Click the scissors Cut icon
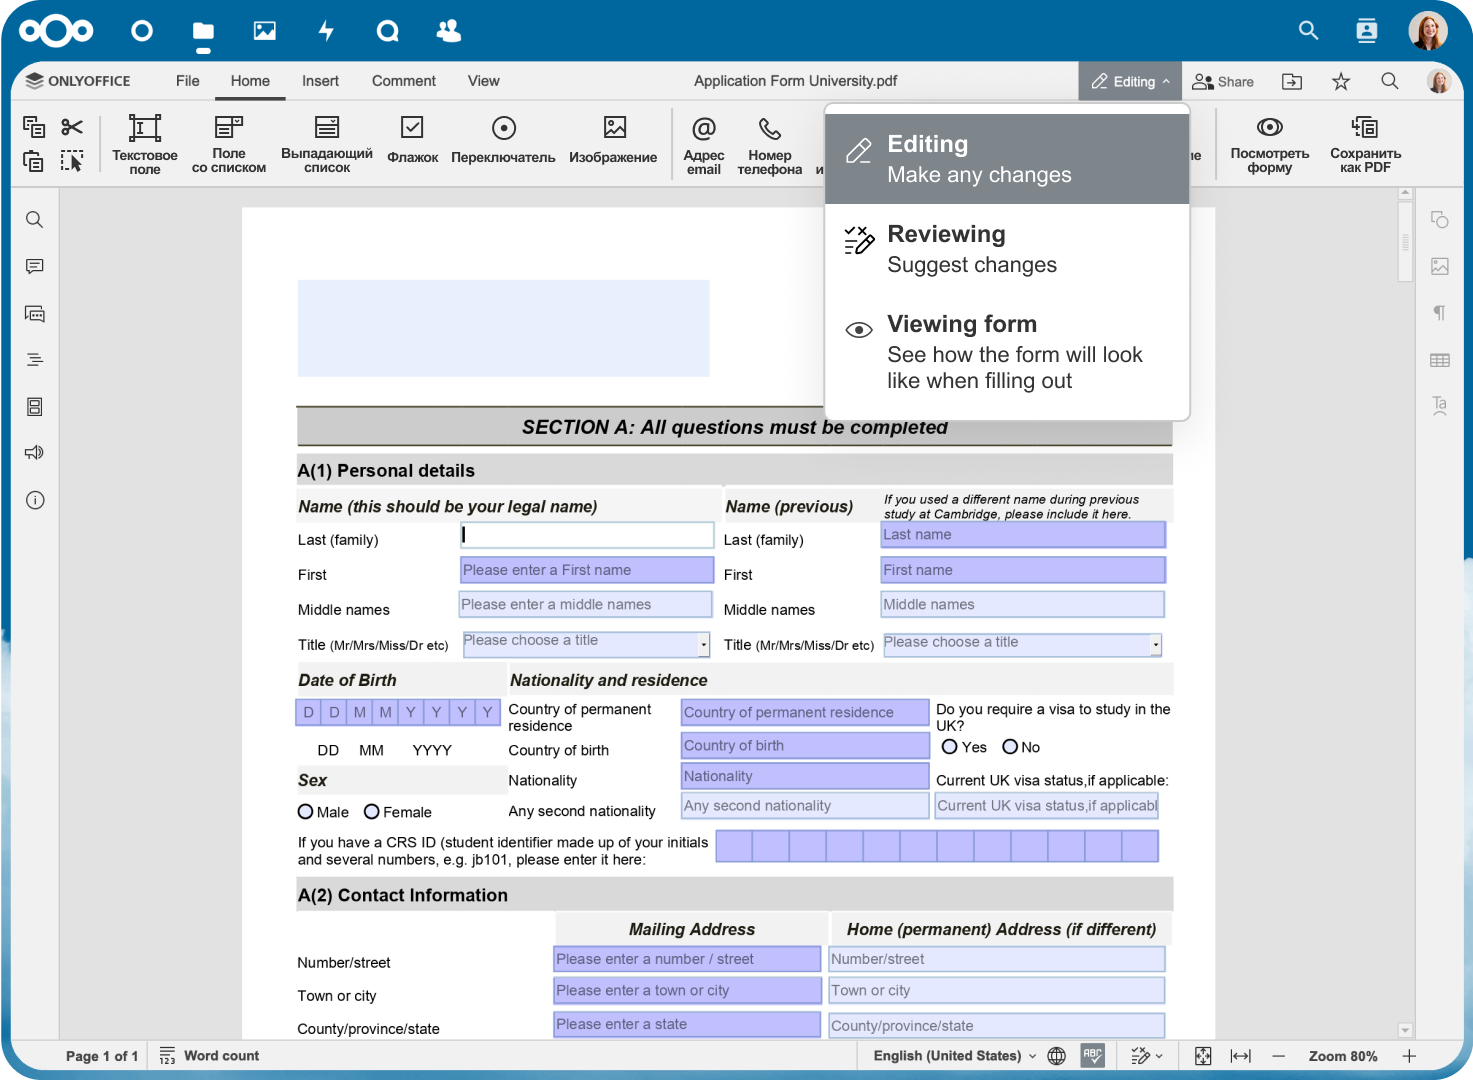The width and height of the screenshot is (1473, 1080). point(72,127)
